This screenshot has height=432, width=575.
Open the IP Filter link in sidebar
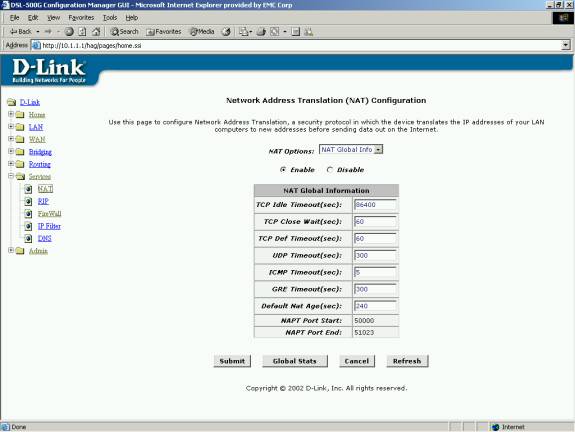[49, 226]
